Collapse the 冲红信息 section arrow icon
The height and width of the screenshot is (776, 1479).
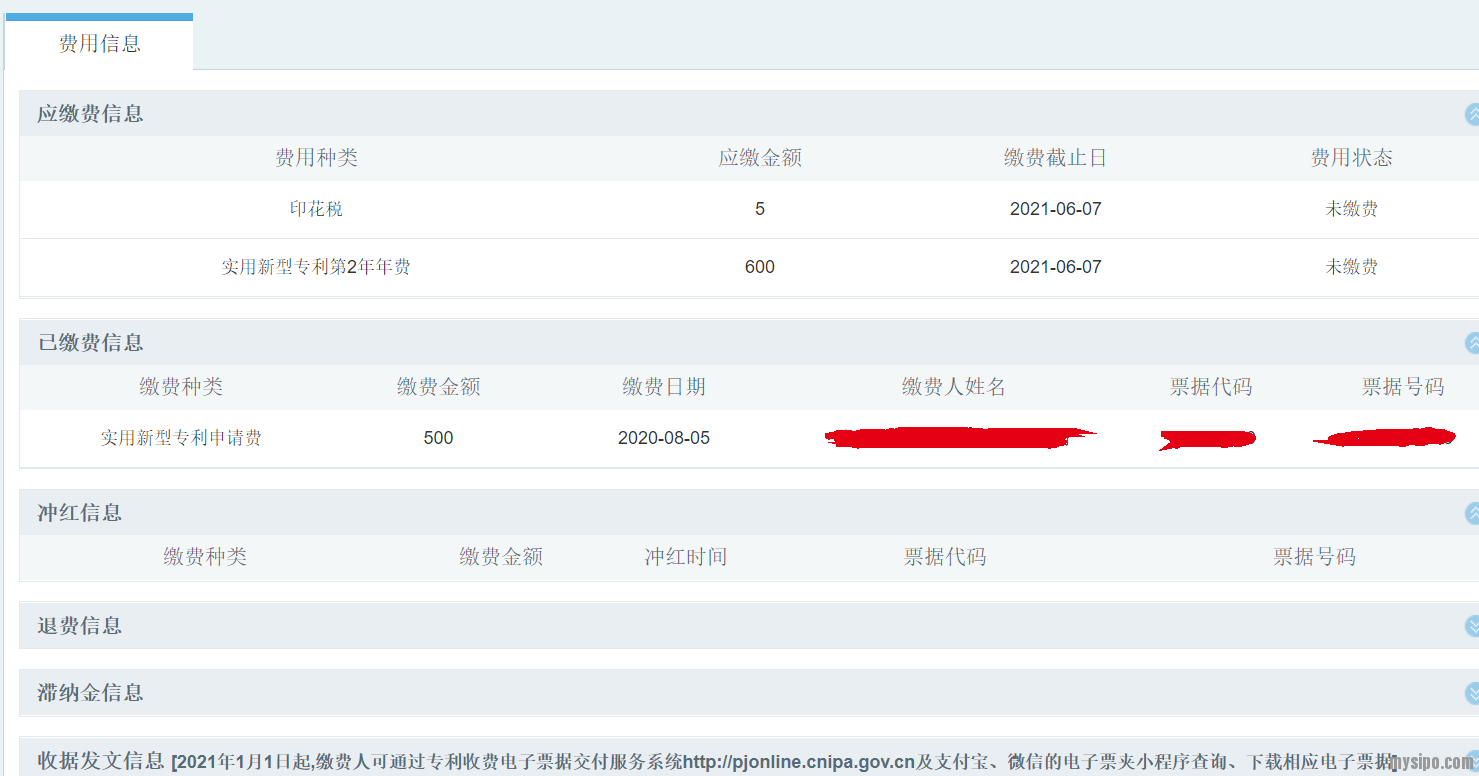click(1472, 513)
